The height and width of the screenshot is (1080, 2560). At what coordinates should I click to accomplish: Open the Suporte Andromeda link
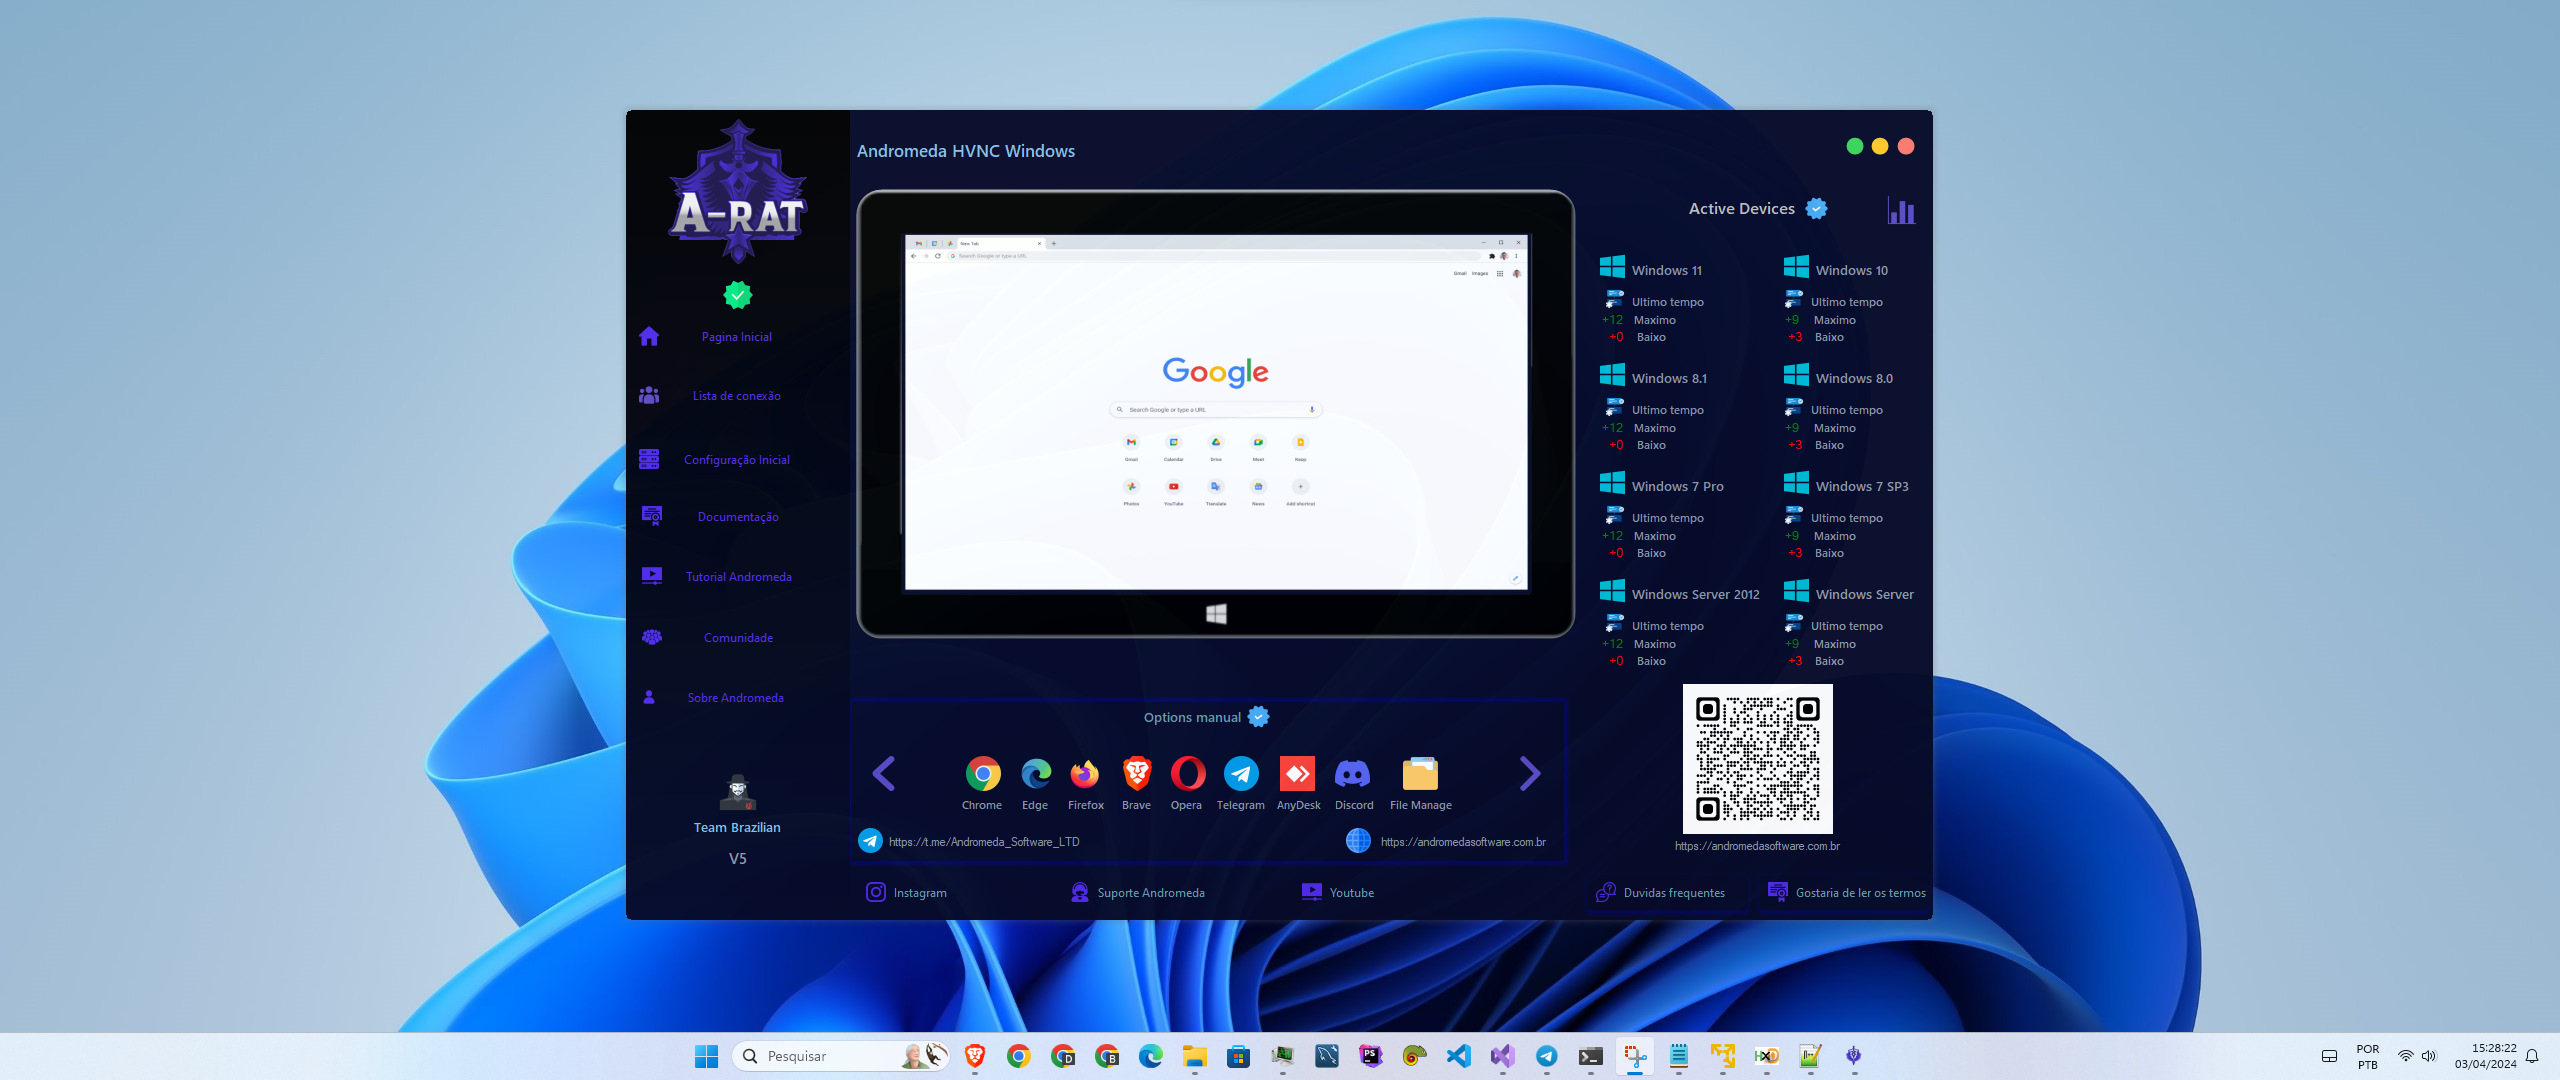pos(1150,893)
